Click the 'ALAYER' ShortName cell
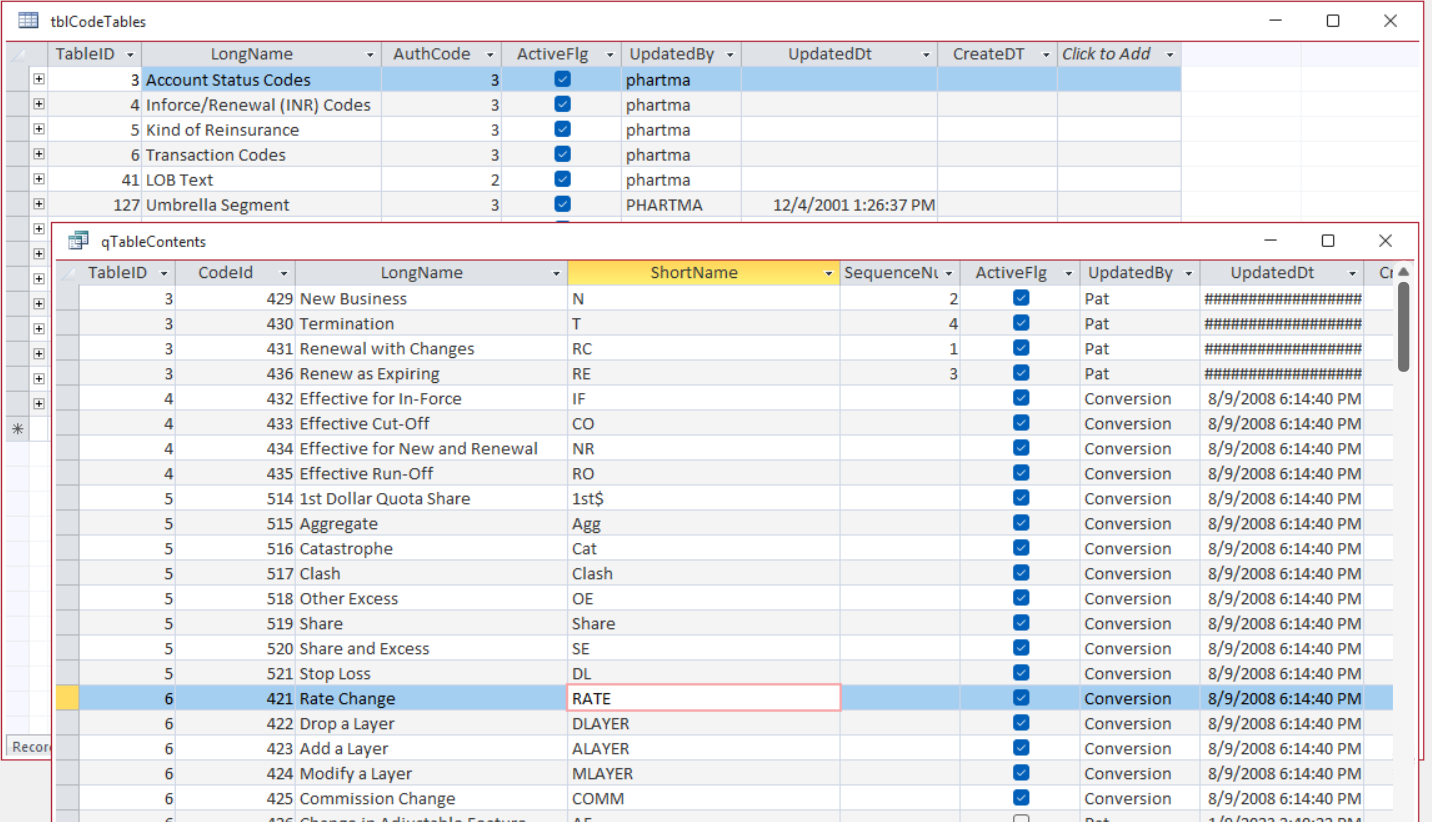1432x822 pixels. click(704, 748)
